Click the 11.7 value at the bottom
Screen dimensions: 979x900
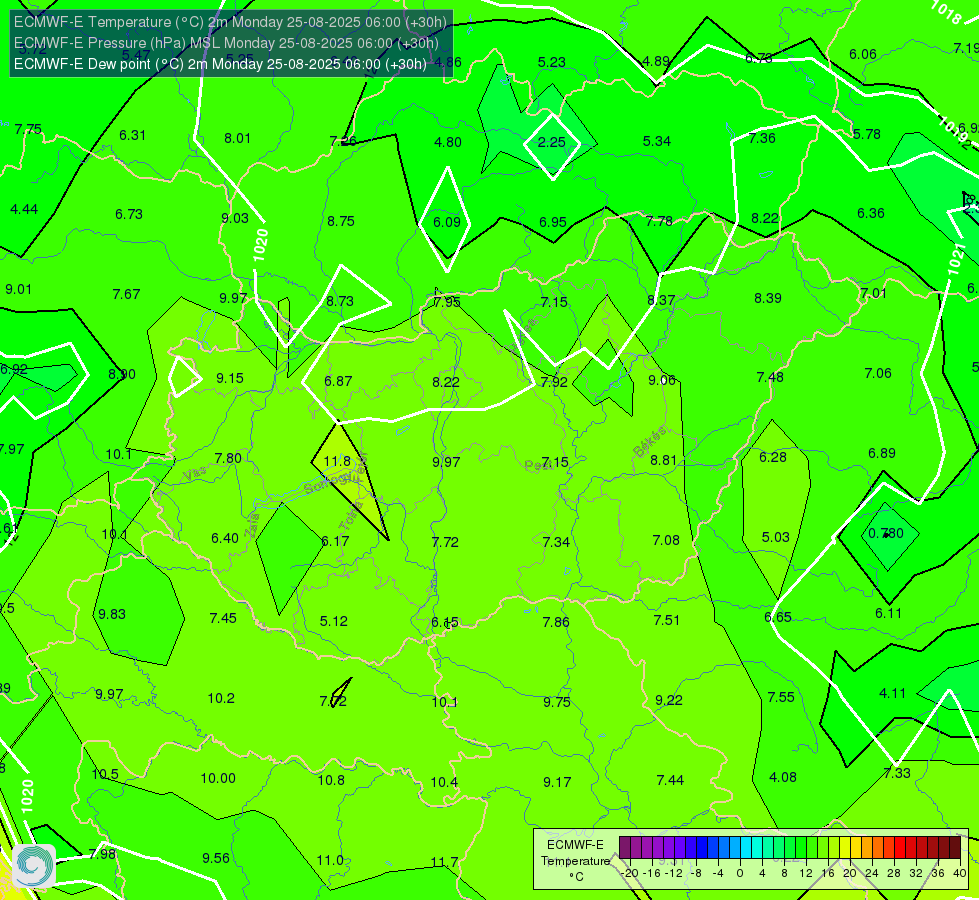click(445, 863)
